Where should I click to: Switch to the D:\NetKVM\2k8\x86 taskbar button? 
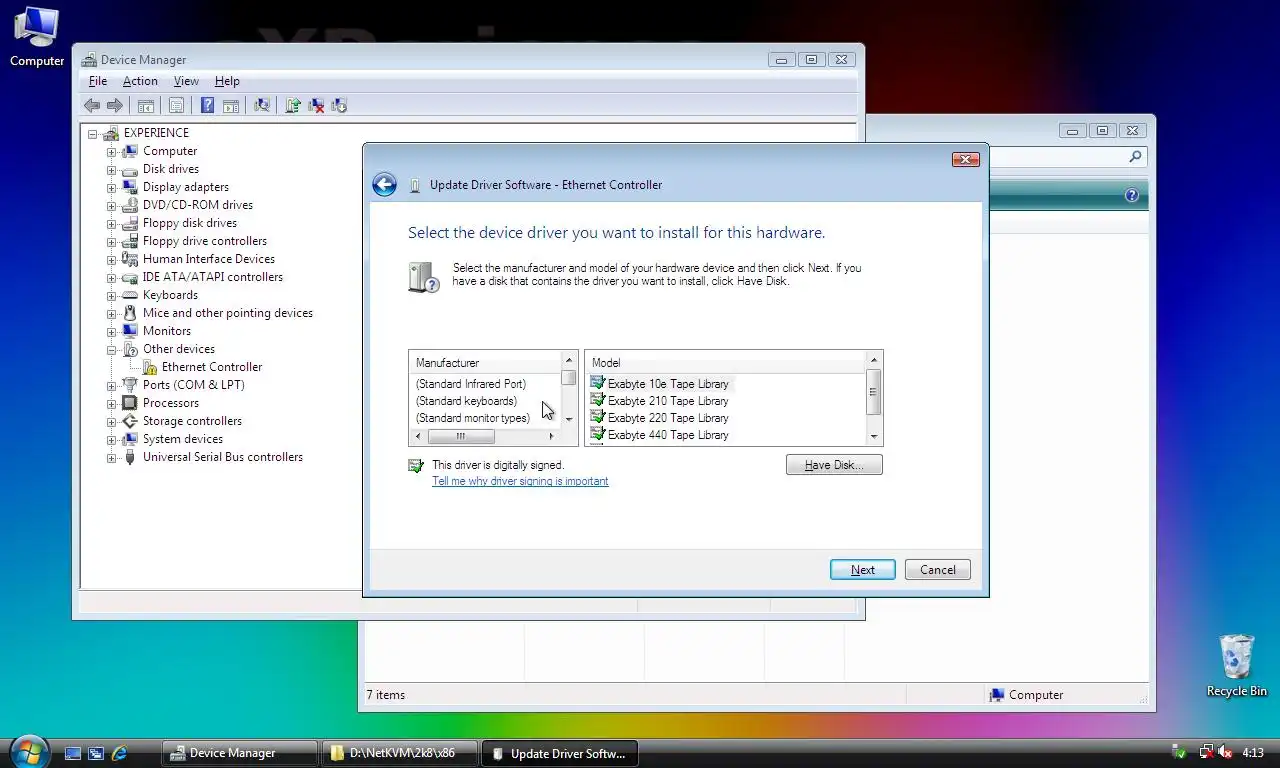[x=400, y=753]
